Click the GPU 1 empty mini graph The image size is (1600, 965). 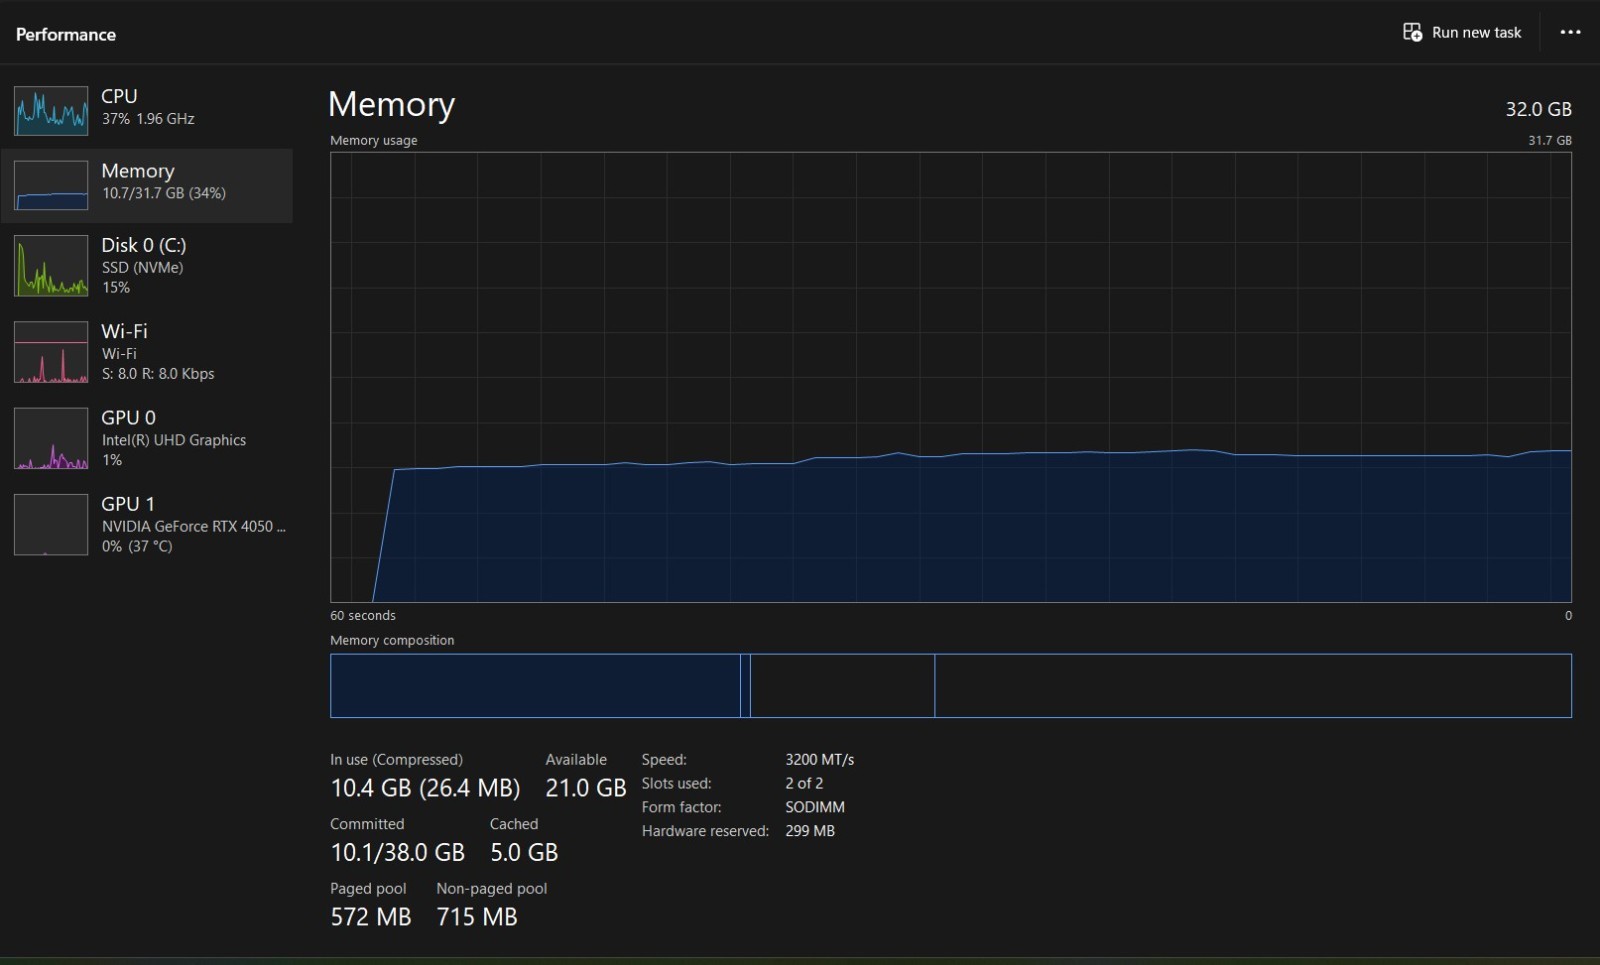click(51, 524)
